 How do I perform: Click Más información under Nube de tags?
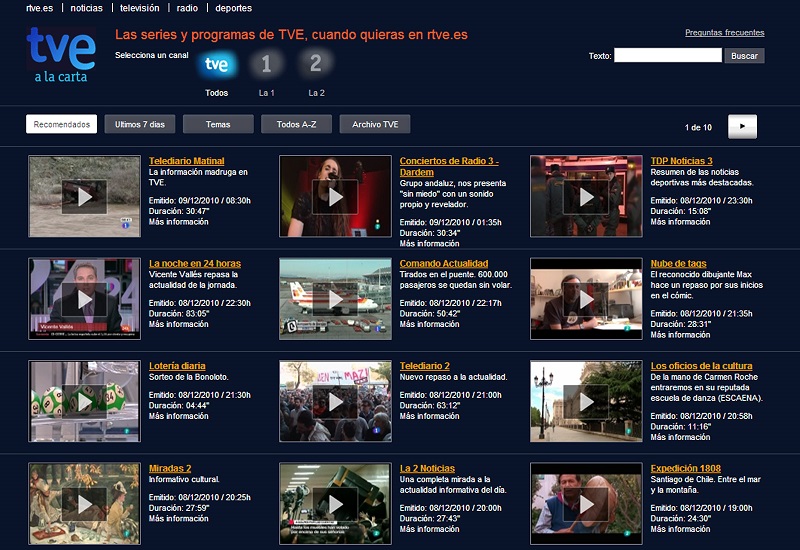click(680, 335)
